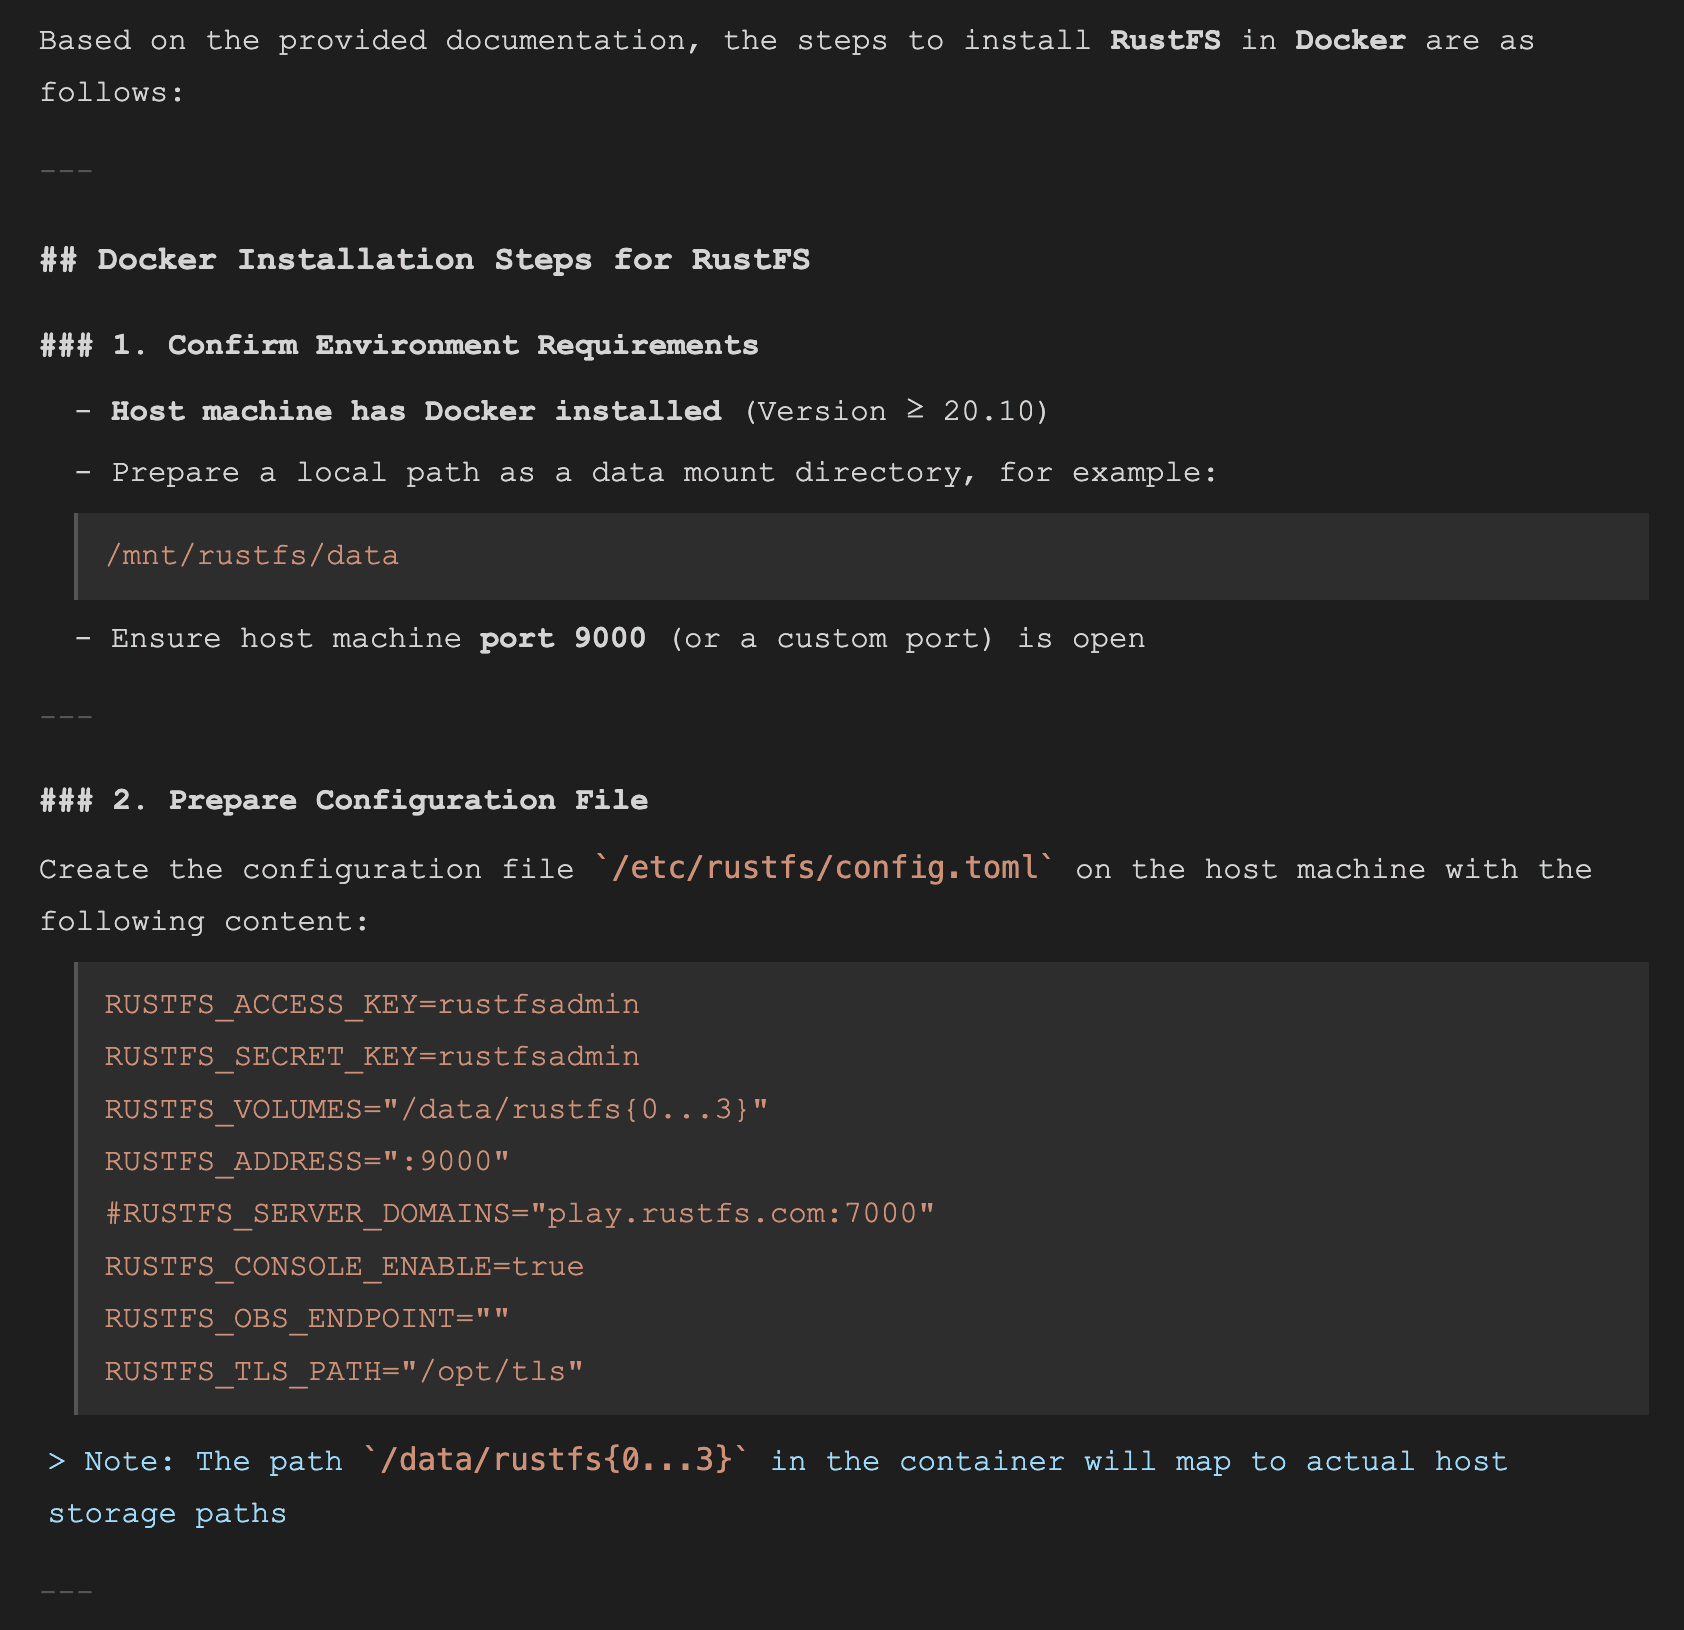
Task: Click the inline /data/rustfs{0...3} path in note
Action: tap(555, 1461)
